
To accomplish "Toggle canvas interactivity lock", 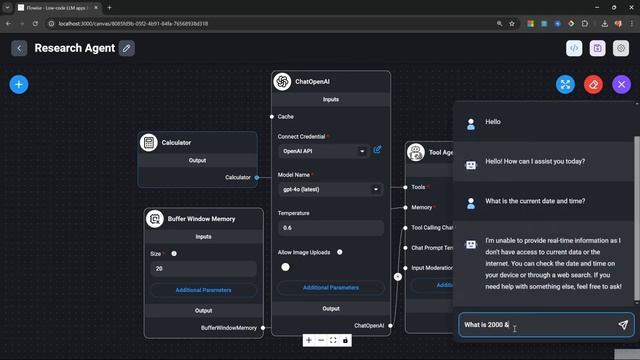I will (x=345, y=340).
